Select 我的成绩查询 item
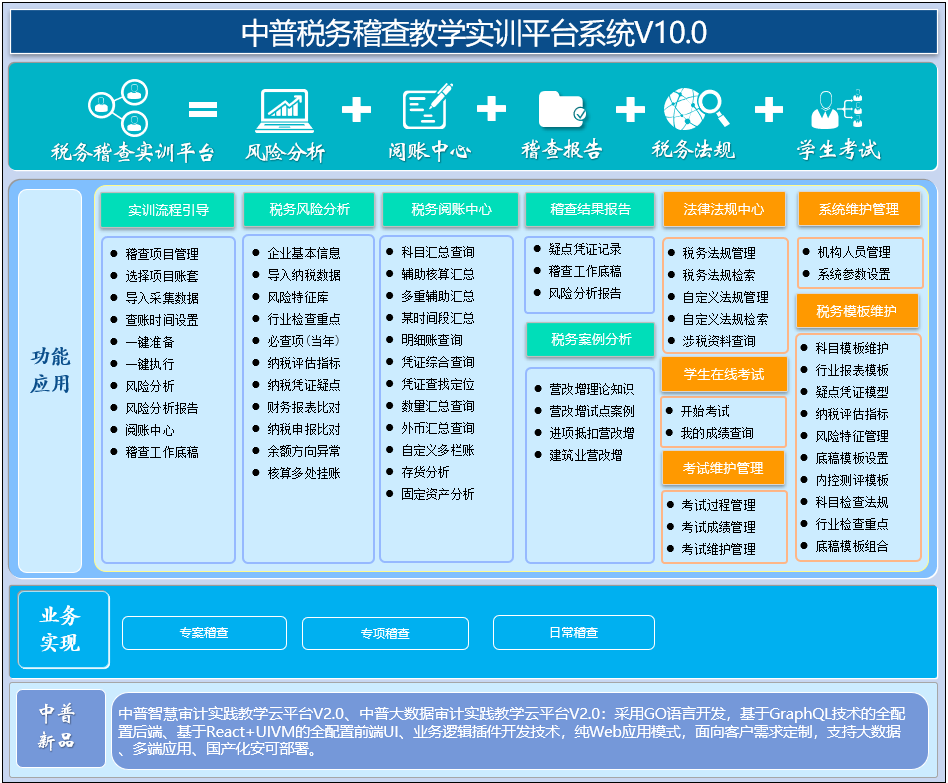This screenshot has height=783, width=948. [717, 434]
